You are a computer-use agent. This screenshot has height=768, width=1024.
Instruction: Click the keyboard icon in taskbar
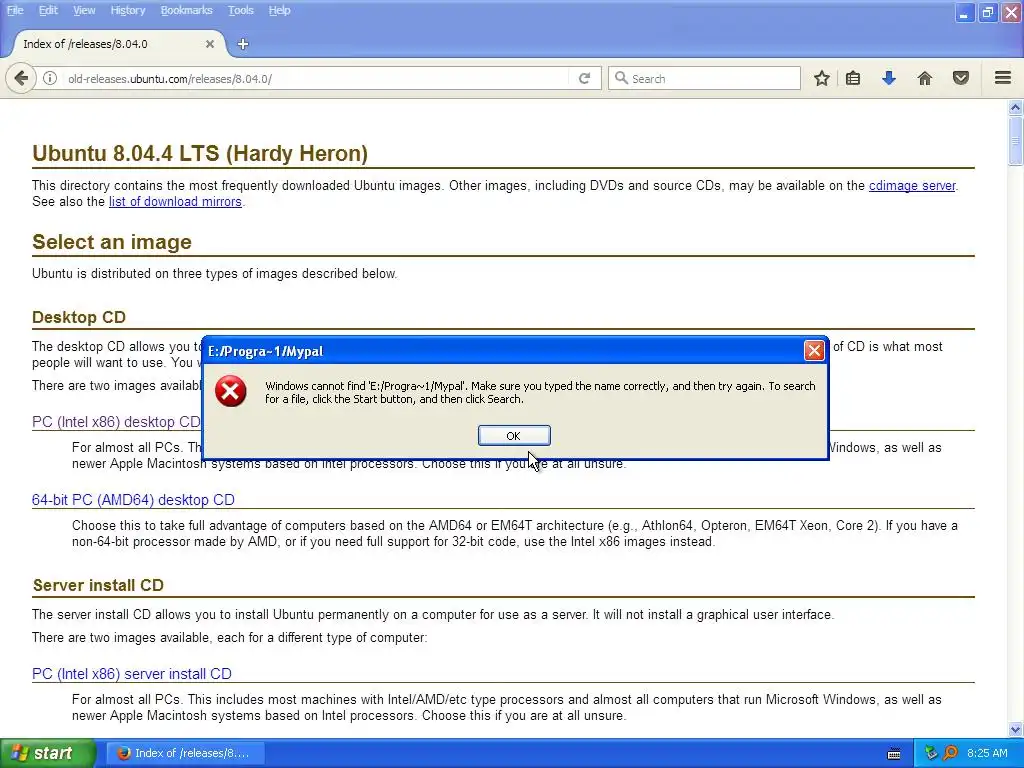pyautogui.click(x=894, y=754)
